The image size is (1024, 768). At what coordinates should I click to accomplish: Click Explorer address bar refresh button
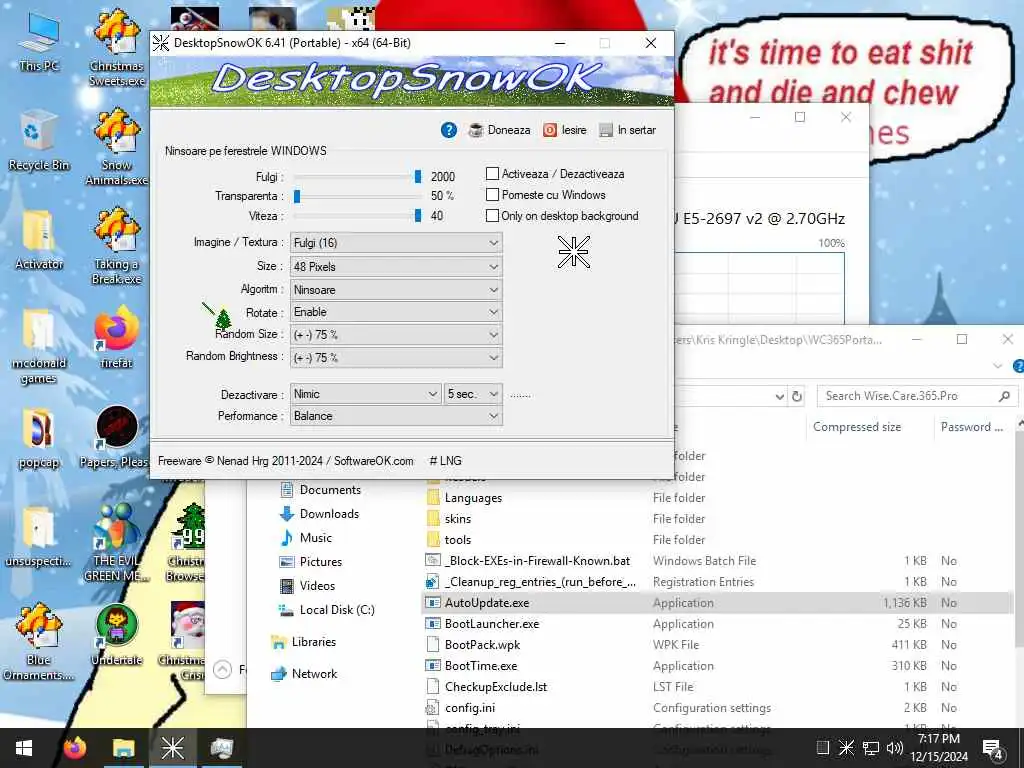797,396
